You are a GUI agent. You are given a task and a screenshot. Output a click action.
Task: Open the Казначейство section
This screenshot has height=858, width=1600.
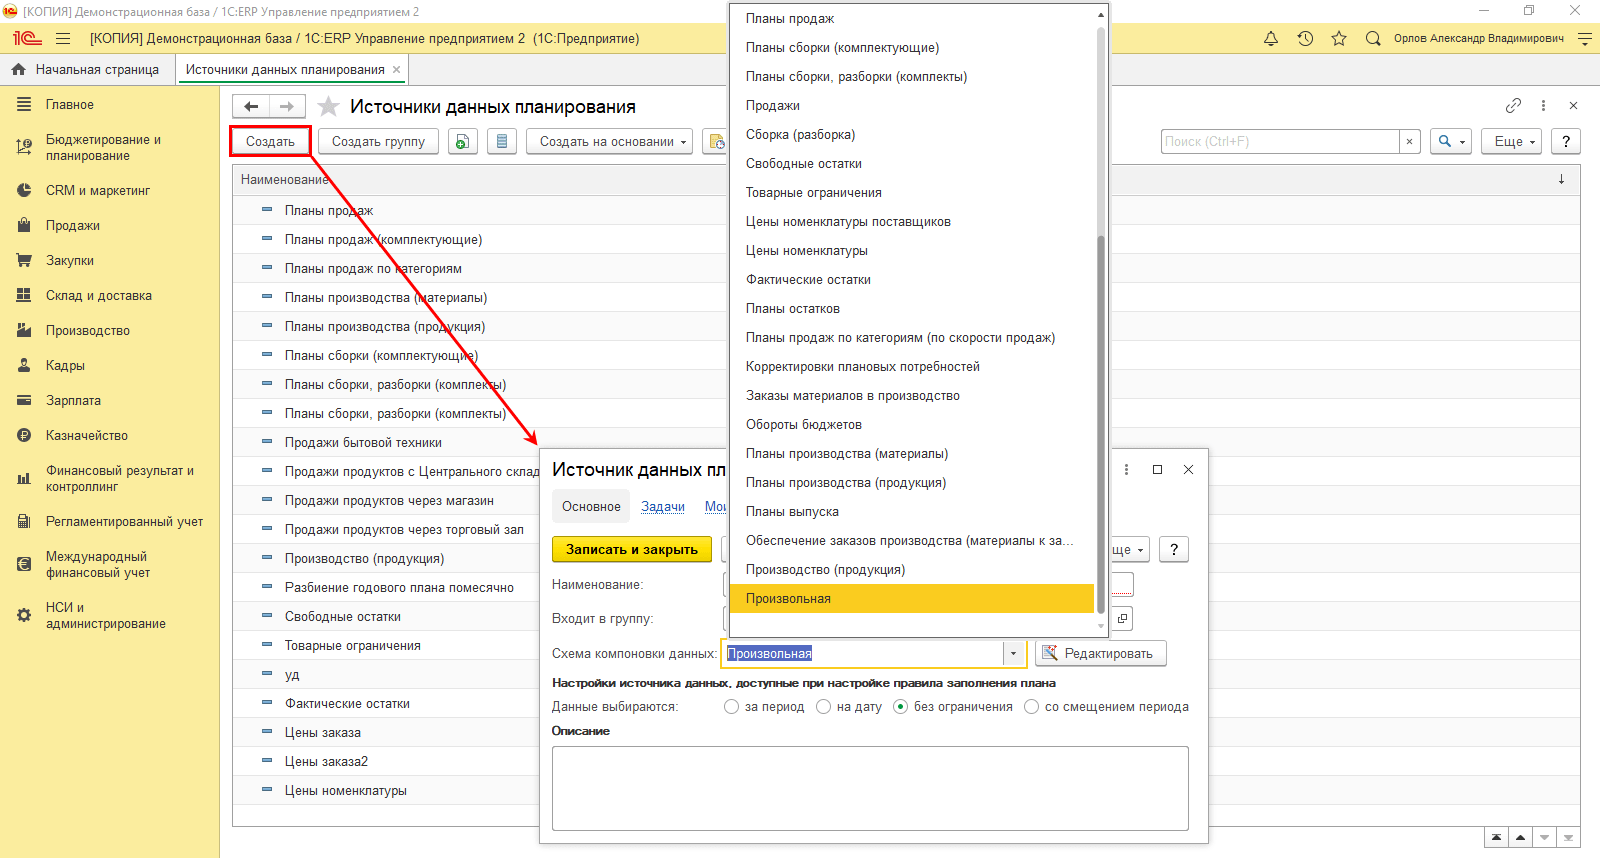pyautogui.click(x=110, y=435)
